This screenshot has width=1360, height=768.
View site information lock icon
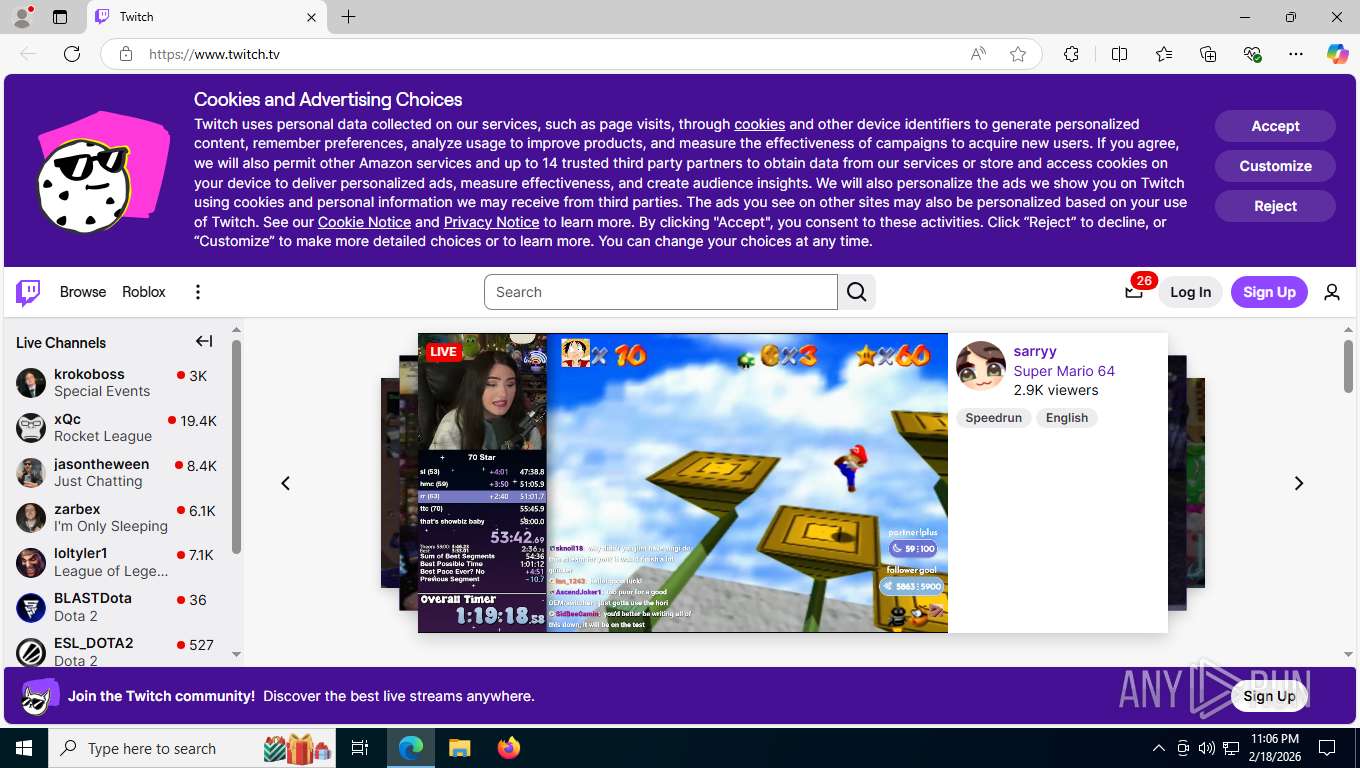tap(126, 54)
